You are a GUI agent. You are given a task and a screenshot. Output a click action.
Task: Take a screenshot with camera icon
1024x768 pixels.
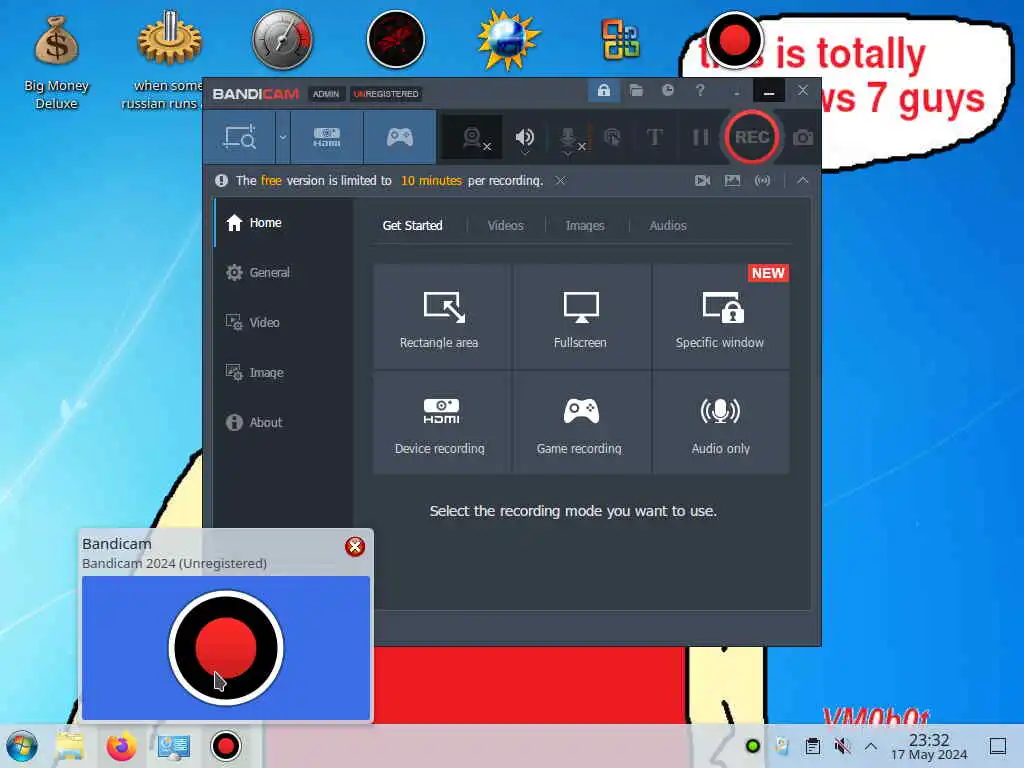pos(803,138)
